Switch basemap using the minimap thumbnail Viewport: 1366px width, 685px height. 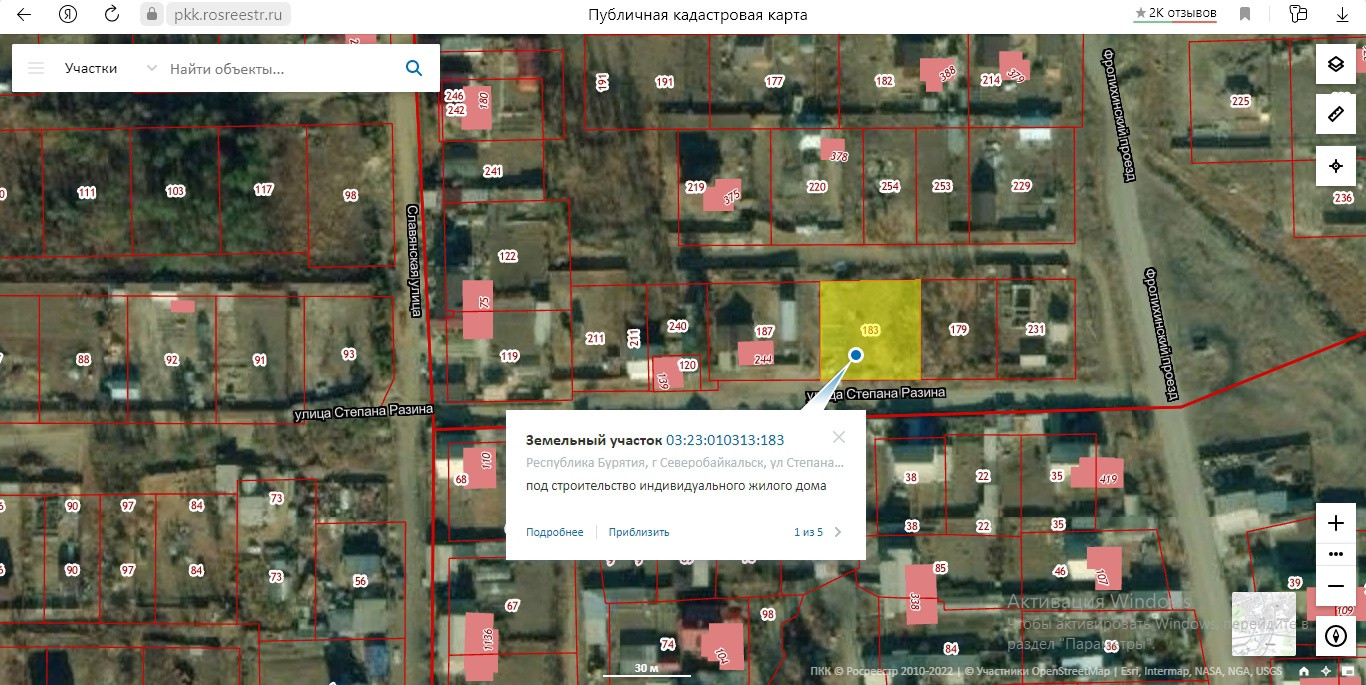(x=1263, y=624)
